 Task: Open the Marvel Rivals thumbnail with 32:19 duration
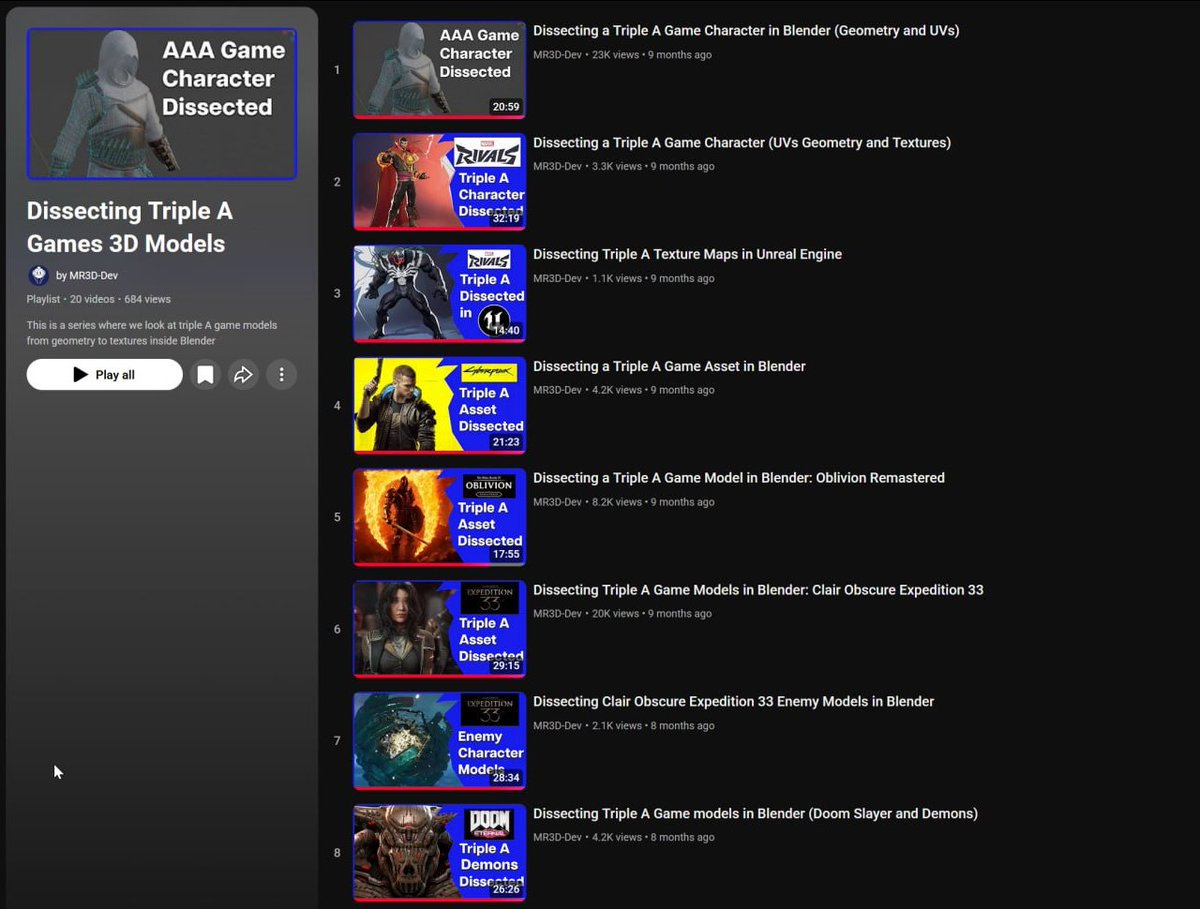coord(439,182)
